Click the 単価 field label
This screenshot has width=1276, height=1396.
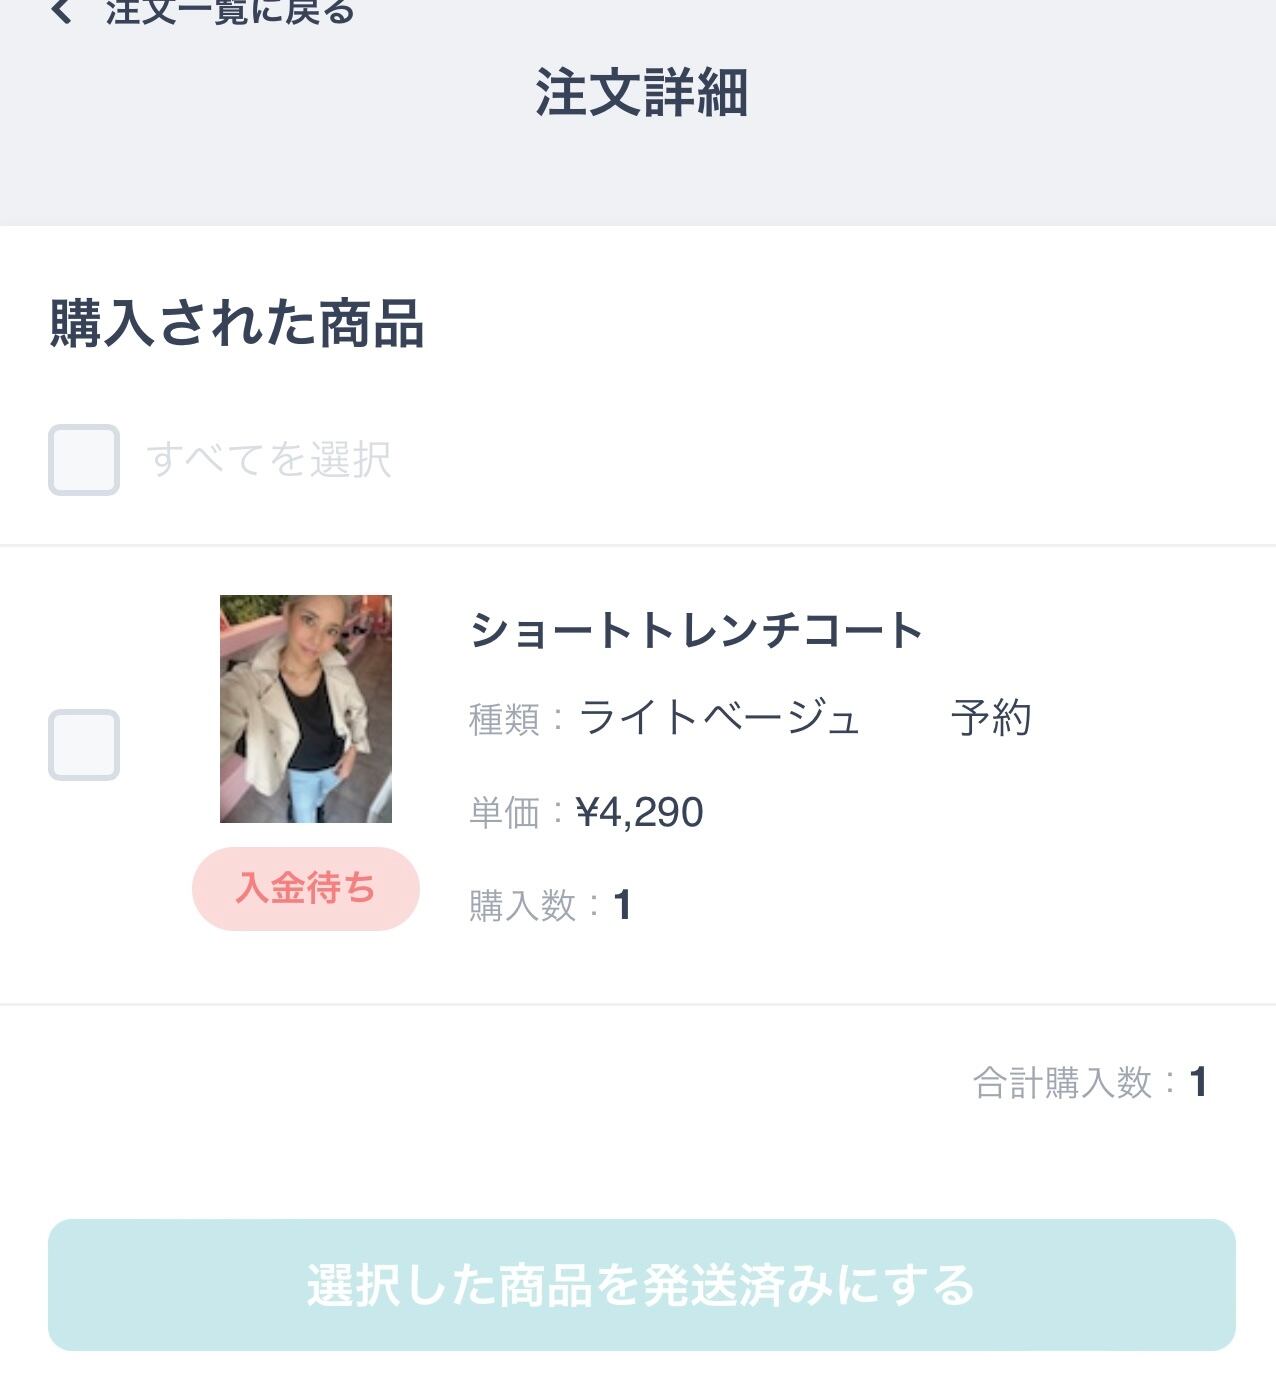pyautogui.click(x=504, y=812)
